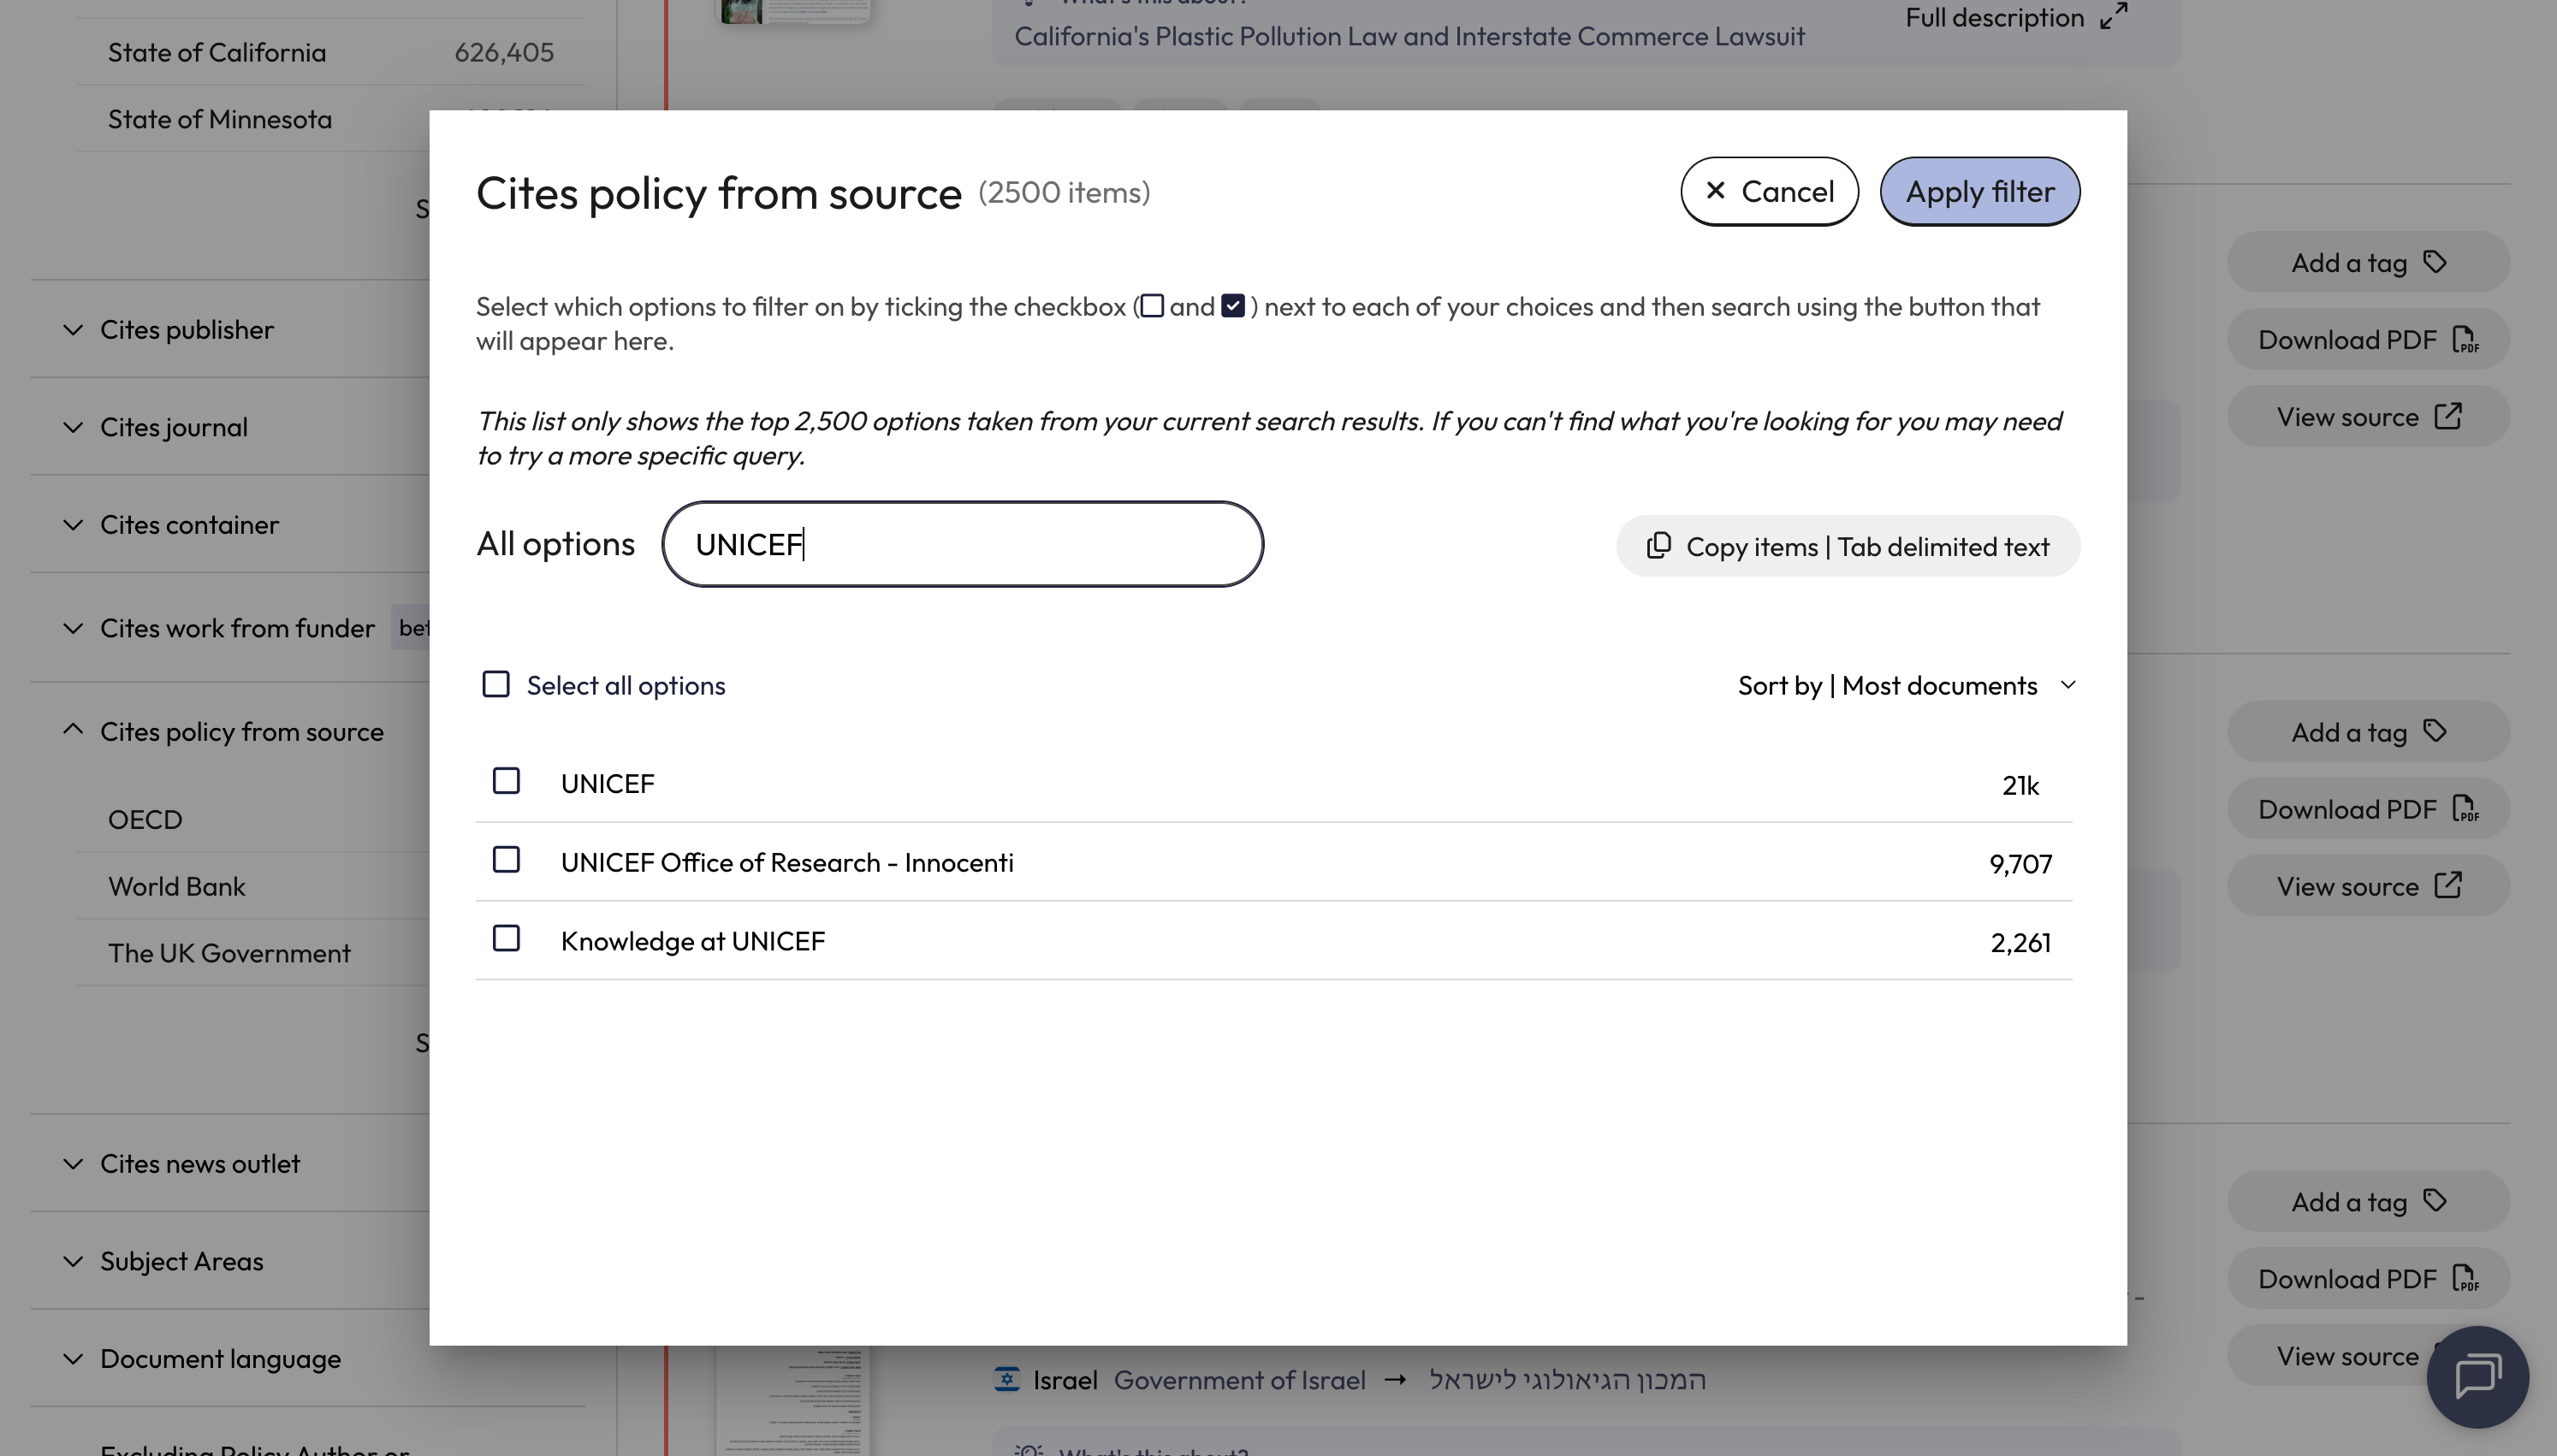Click the external link icon in first View source
The image size is (2557, 1456).
pos(2448,416)
